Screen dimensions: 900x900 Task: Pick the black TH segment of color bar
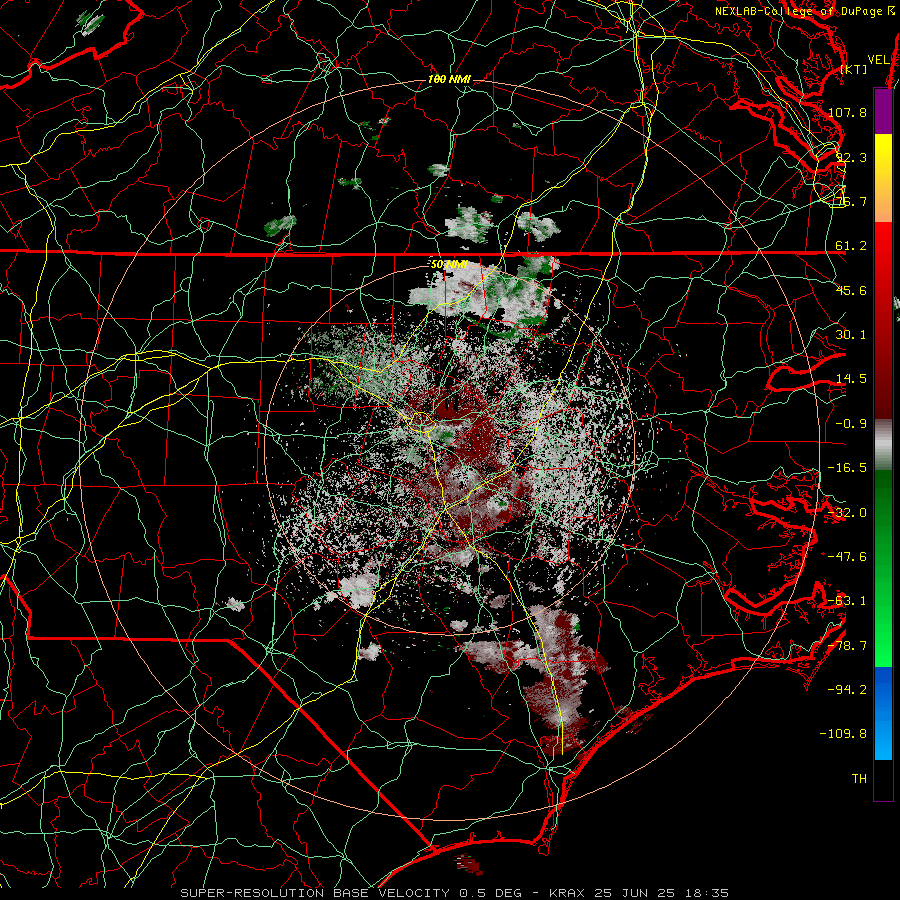pos(883,779)
